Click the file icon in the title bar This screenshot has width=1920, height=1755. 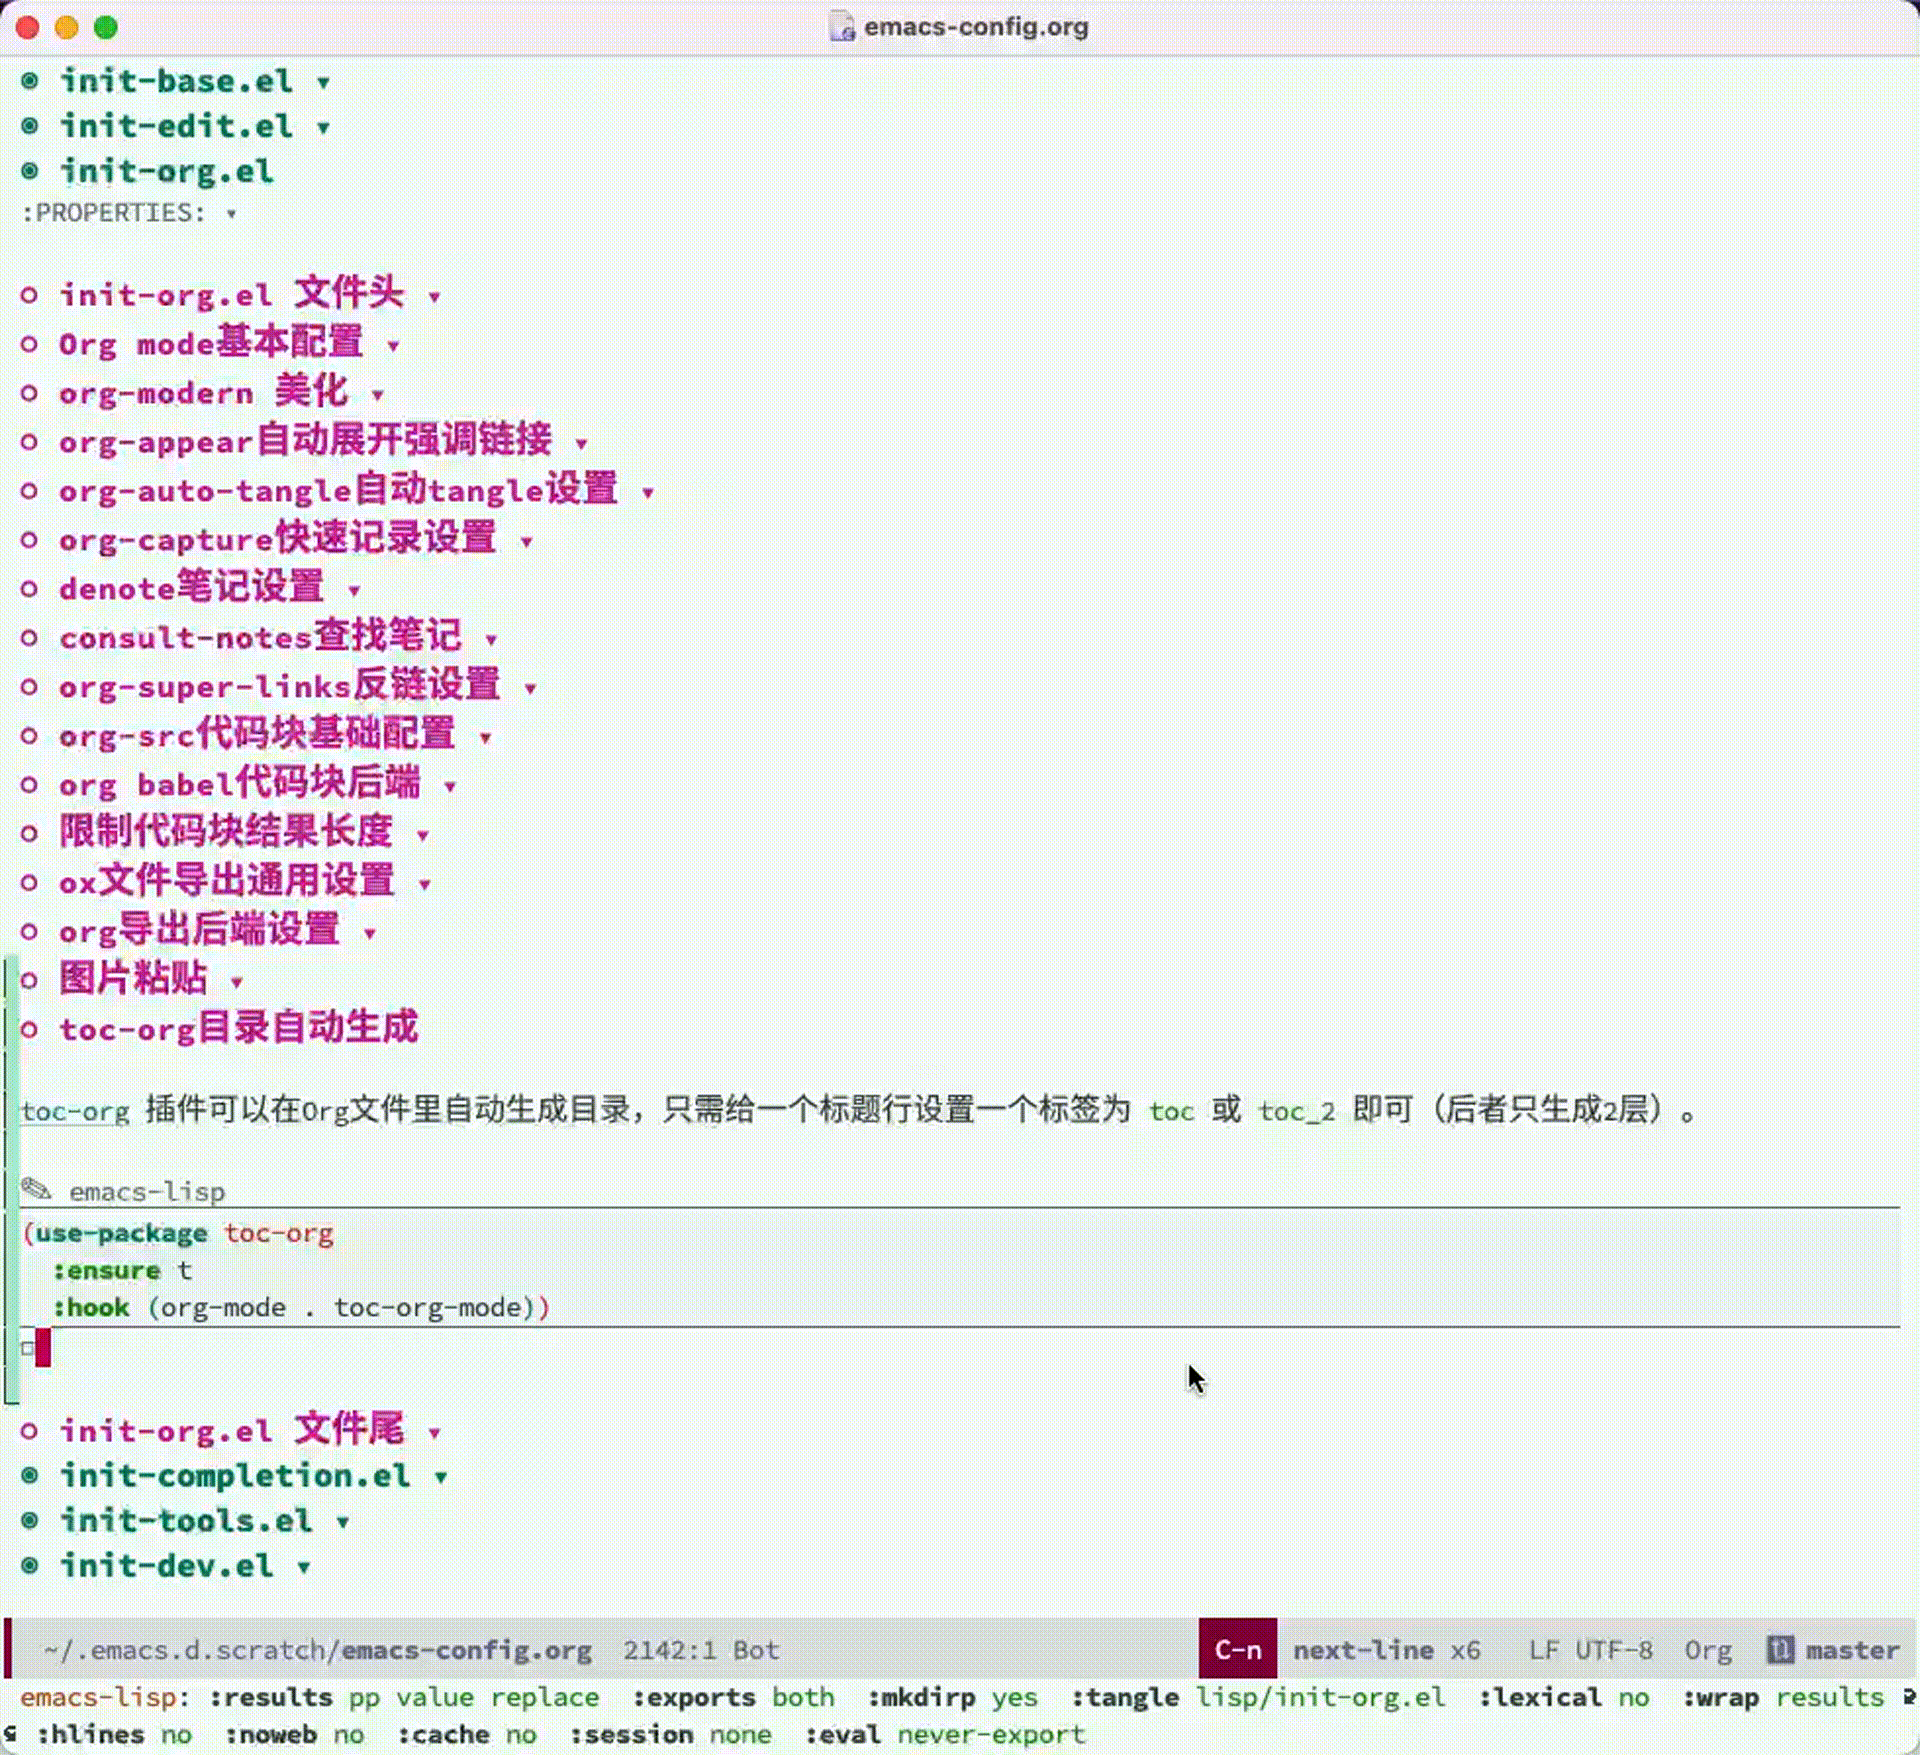point(842,27)
